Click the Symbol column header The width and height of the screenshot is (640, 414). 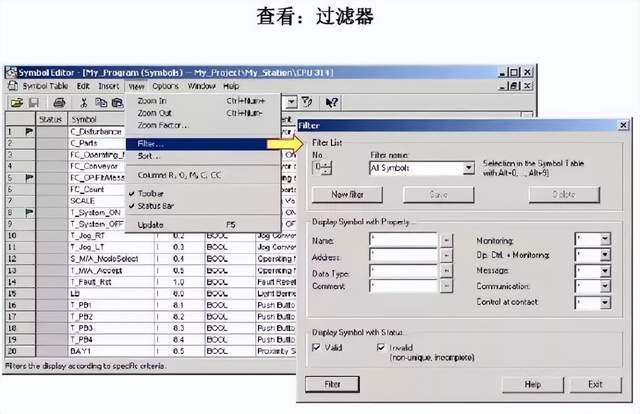97,119
